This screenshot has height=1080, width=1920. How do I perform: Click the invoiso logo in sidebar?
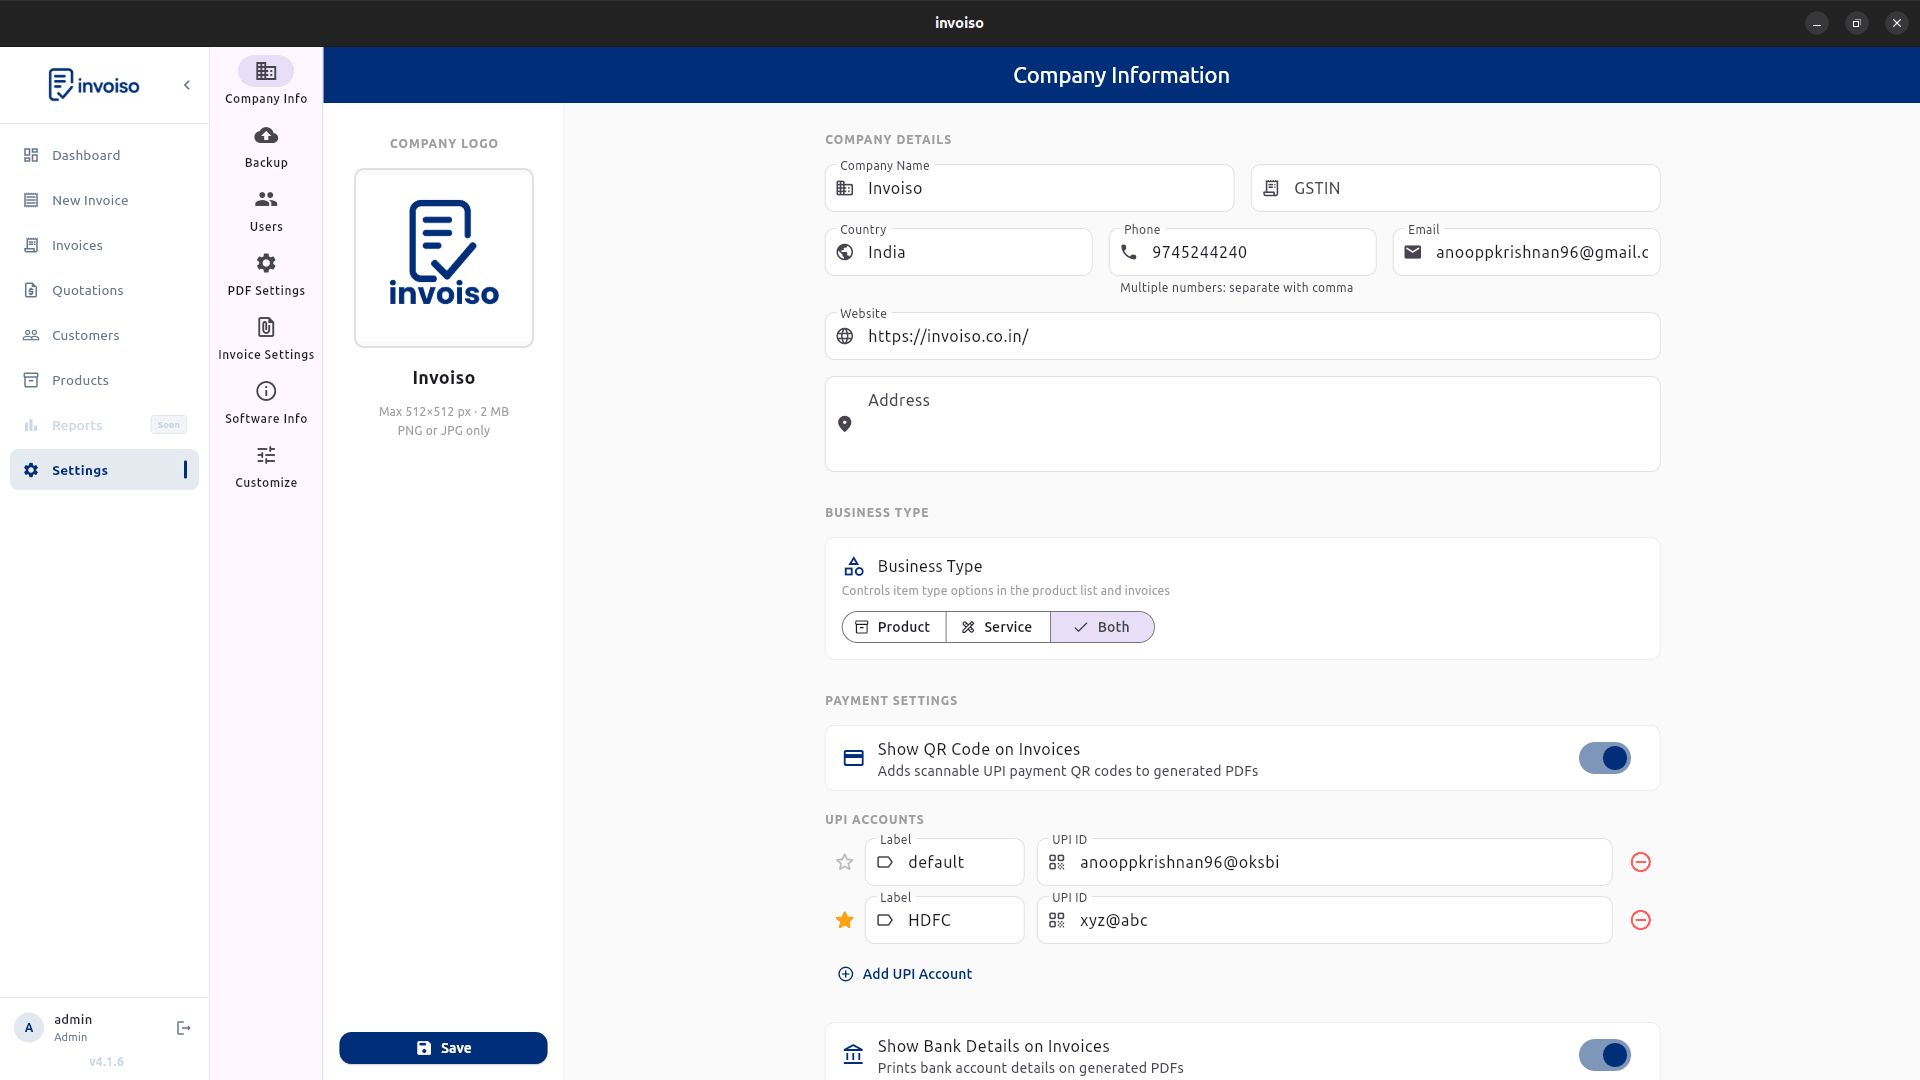click(94, 85)
